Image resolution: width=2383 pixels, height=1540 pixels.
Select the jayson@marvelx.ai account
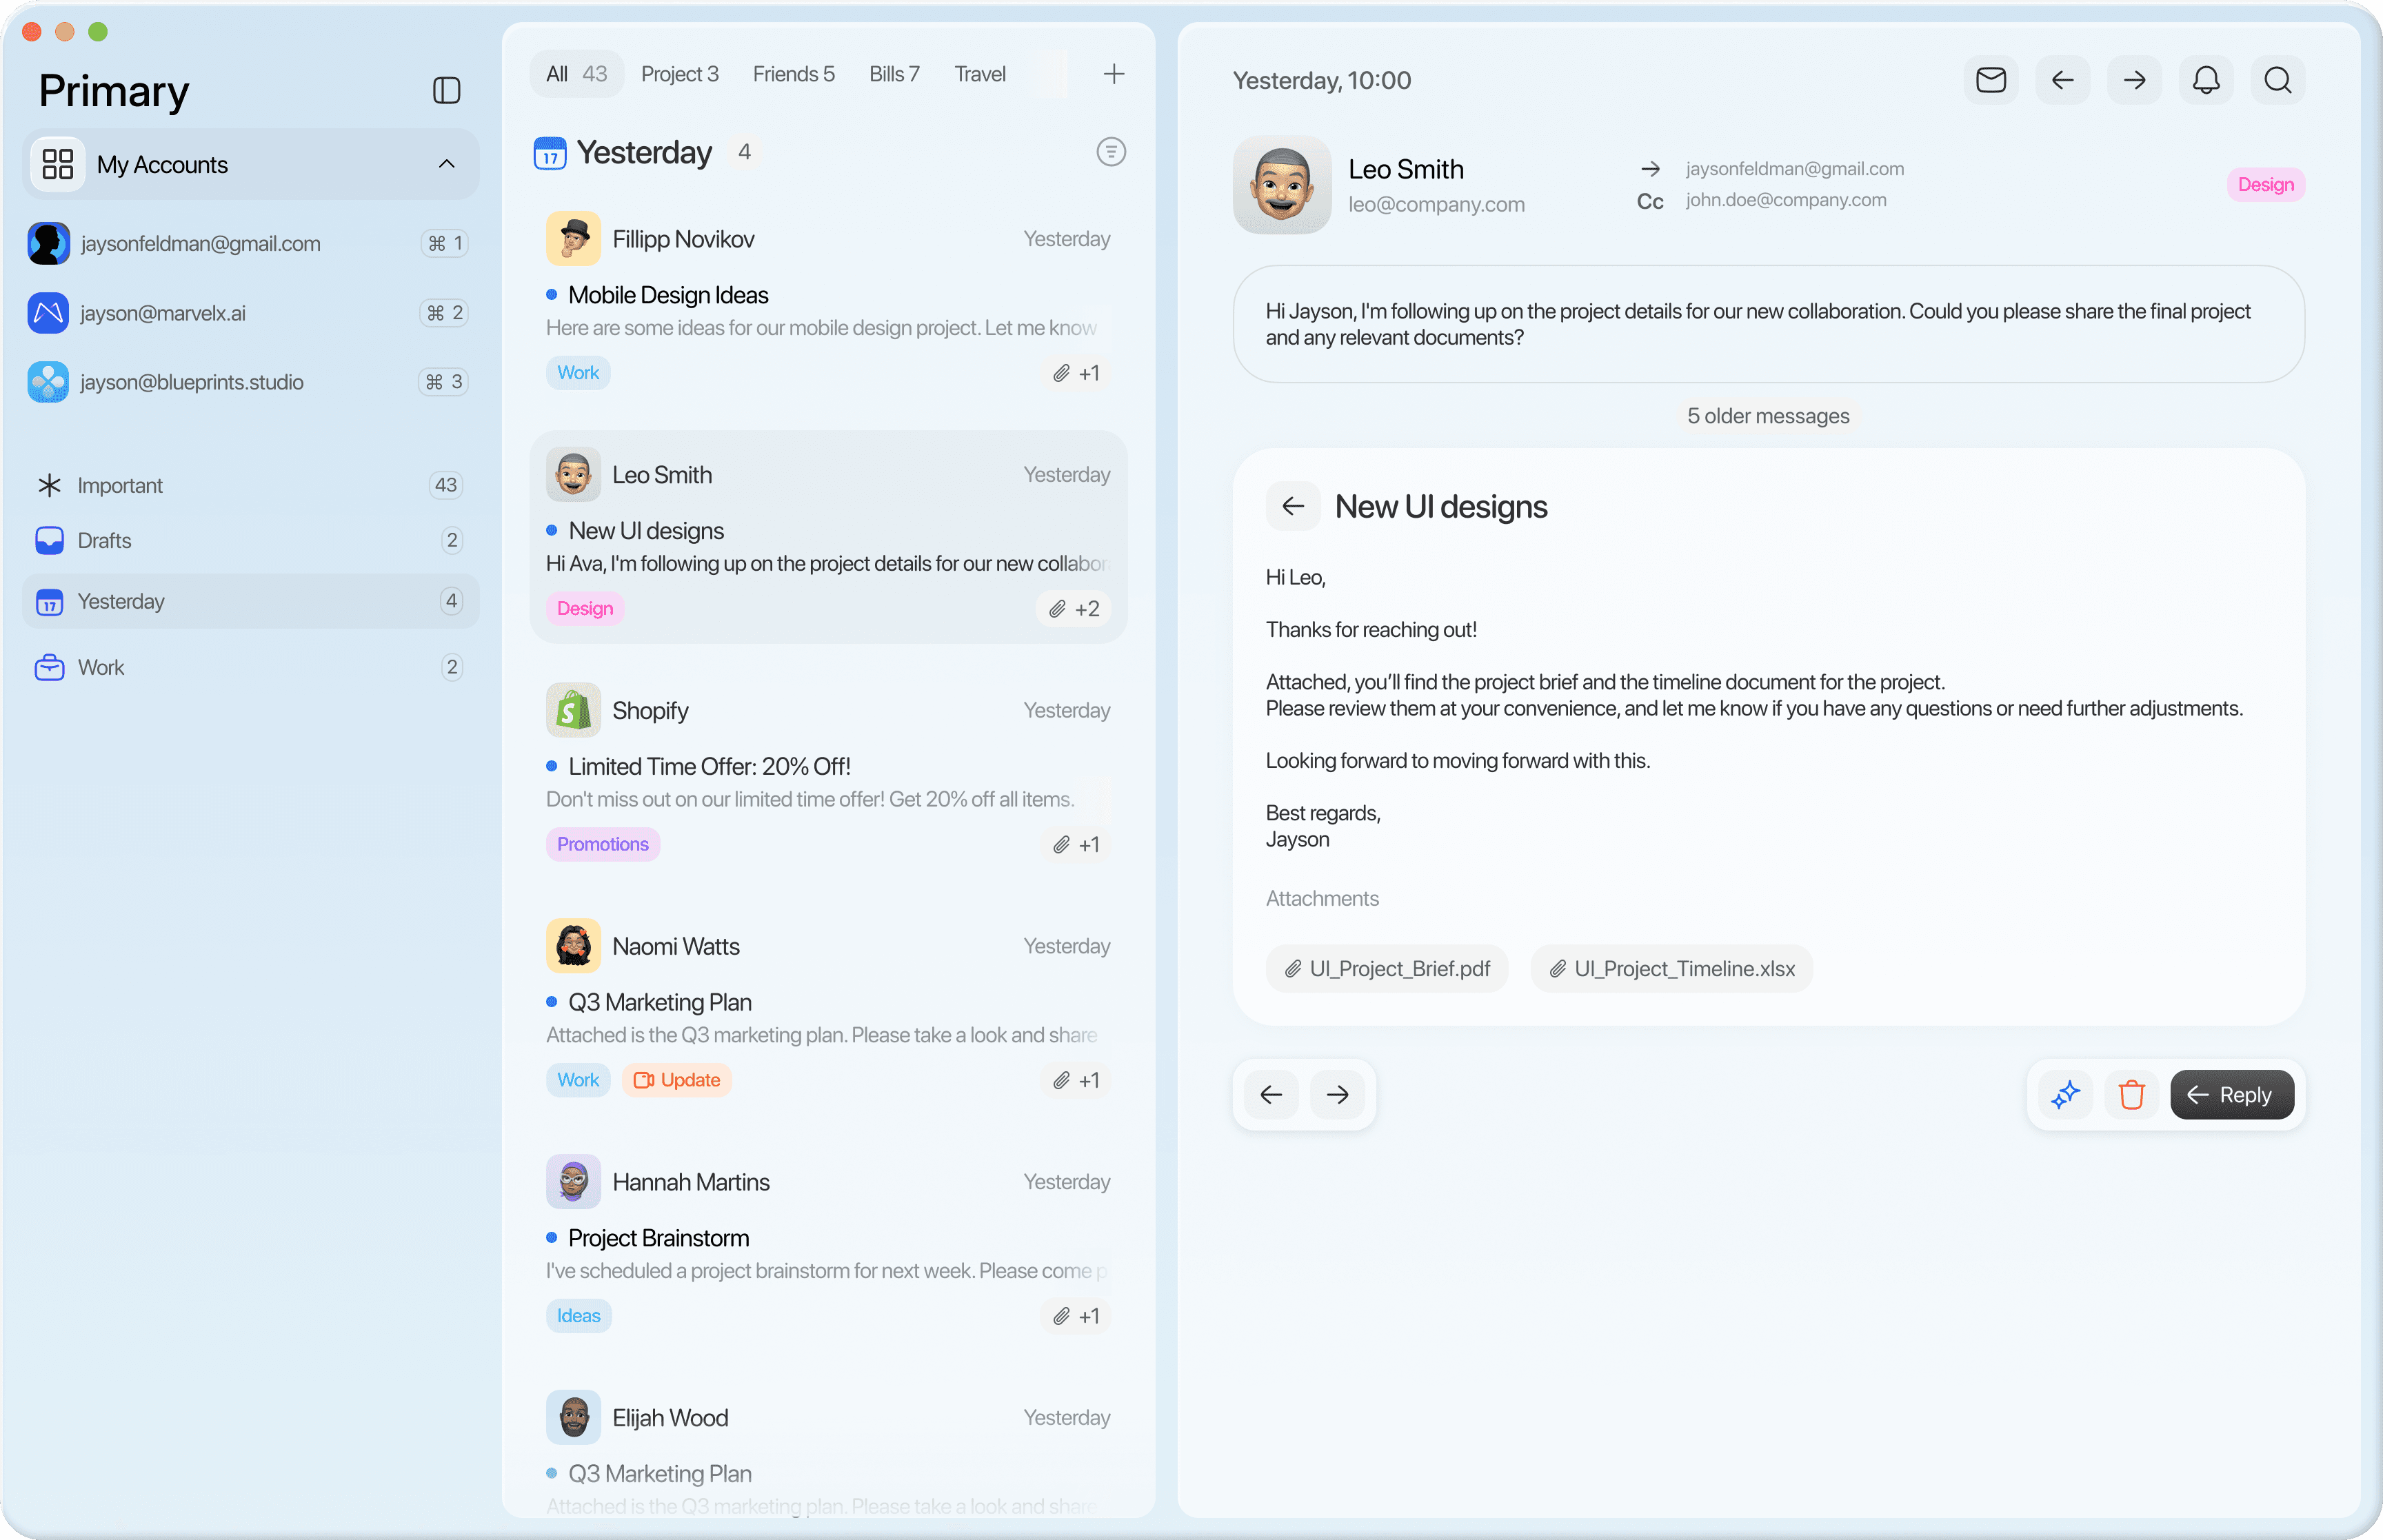click(x=163, y=313)
